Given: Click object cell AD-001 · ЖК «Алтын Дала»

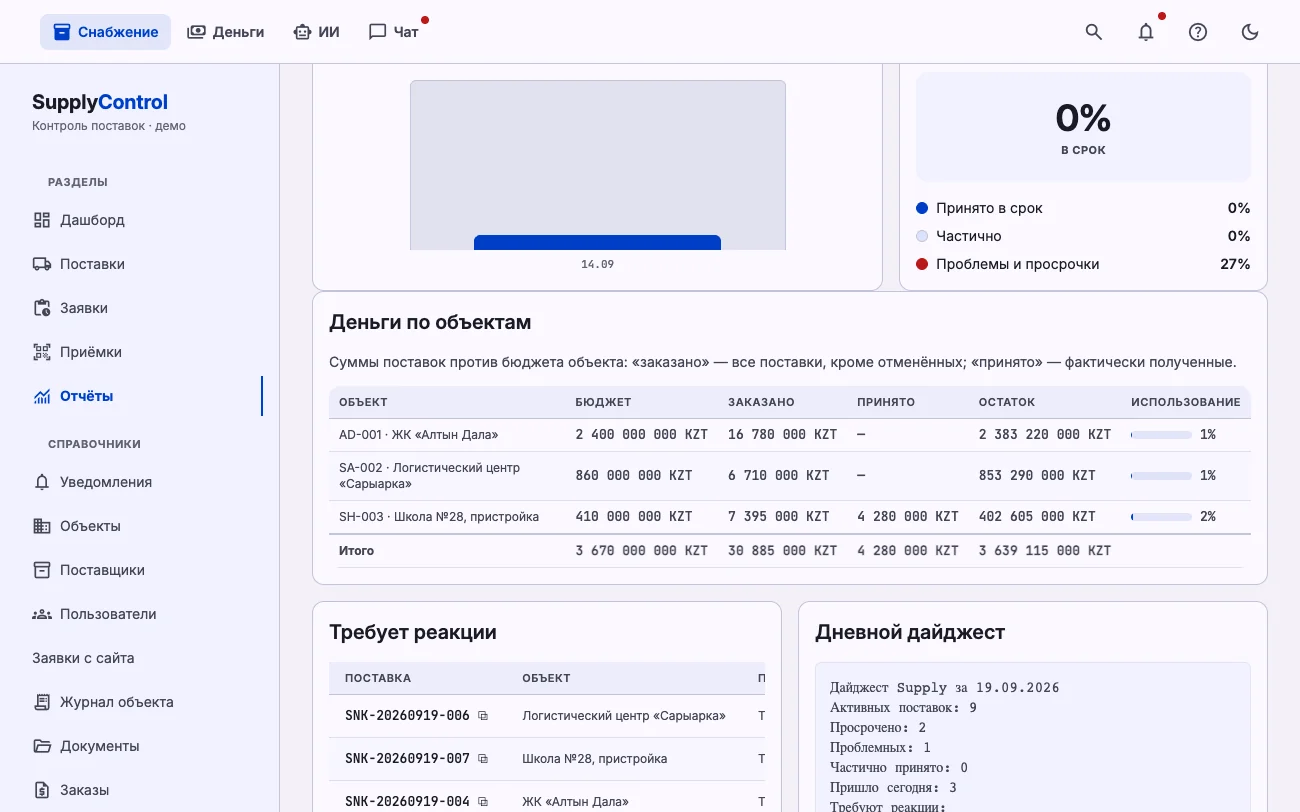Looking at the screenshot, I should click(418, 435).
